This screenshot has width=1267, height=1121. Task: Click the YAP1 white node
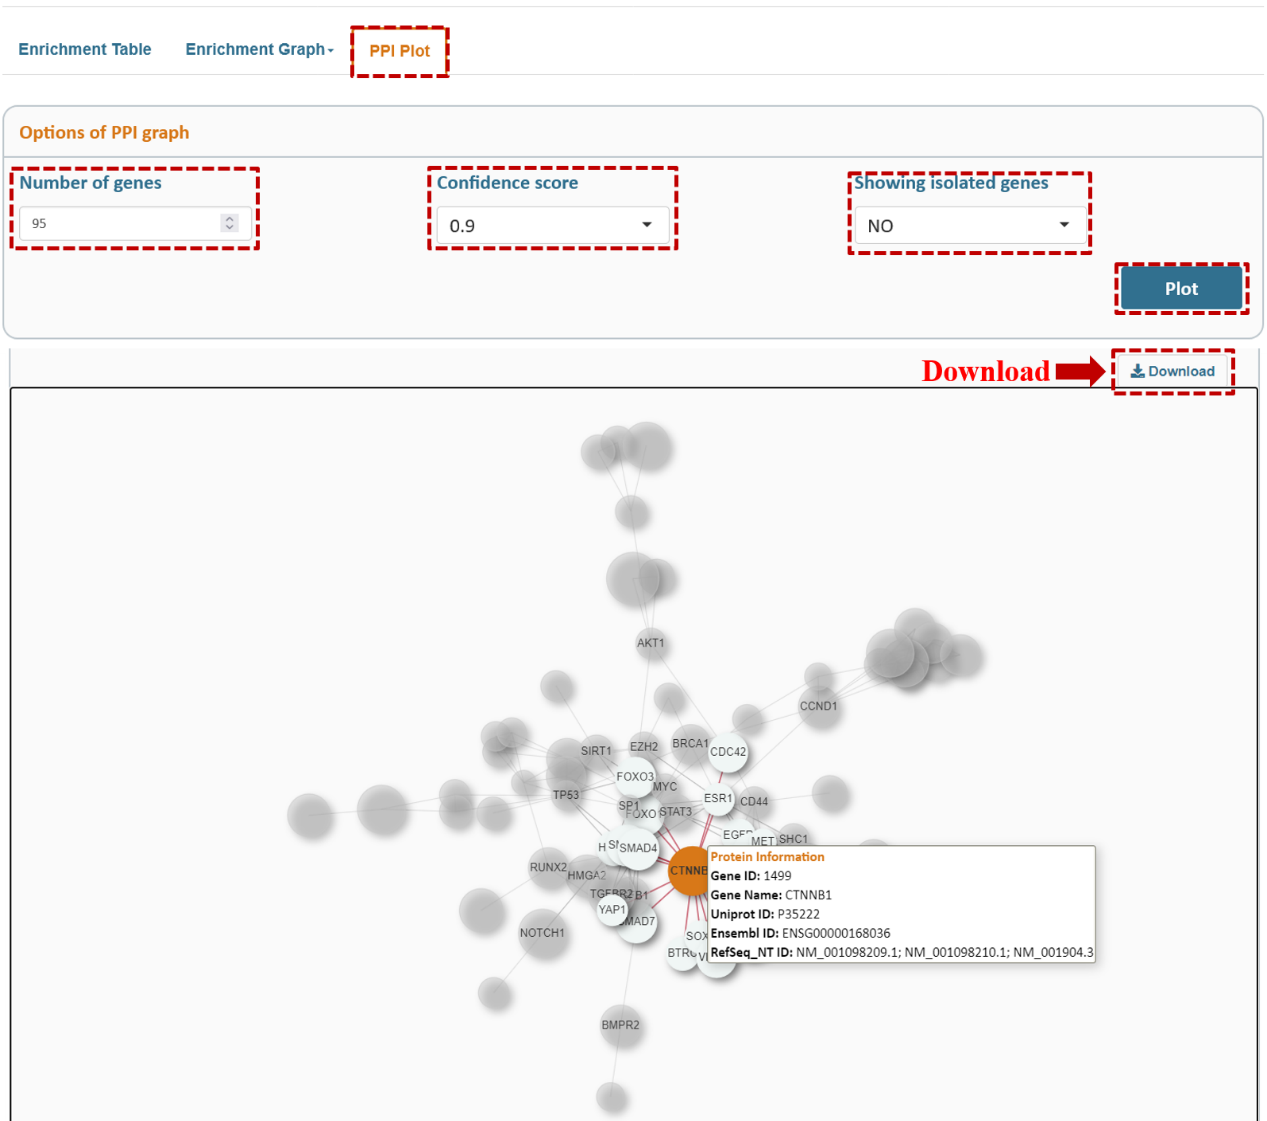(612, 910)
